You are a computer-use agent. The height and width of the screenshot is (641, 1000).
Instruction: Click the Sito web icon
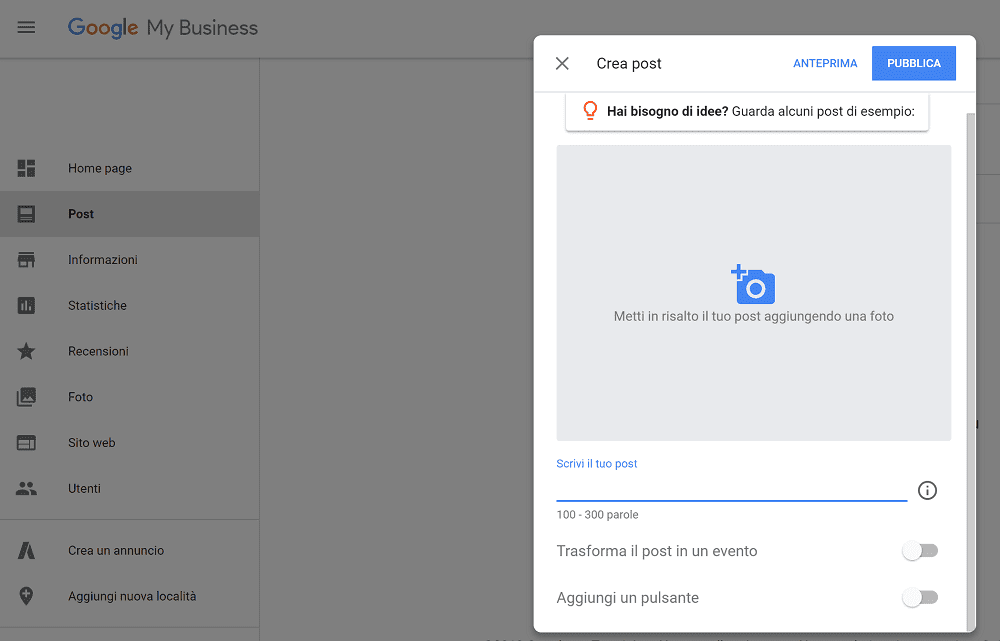[x=26, y=443]
